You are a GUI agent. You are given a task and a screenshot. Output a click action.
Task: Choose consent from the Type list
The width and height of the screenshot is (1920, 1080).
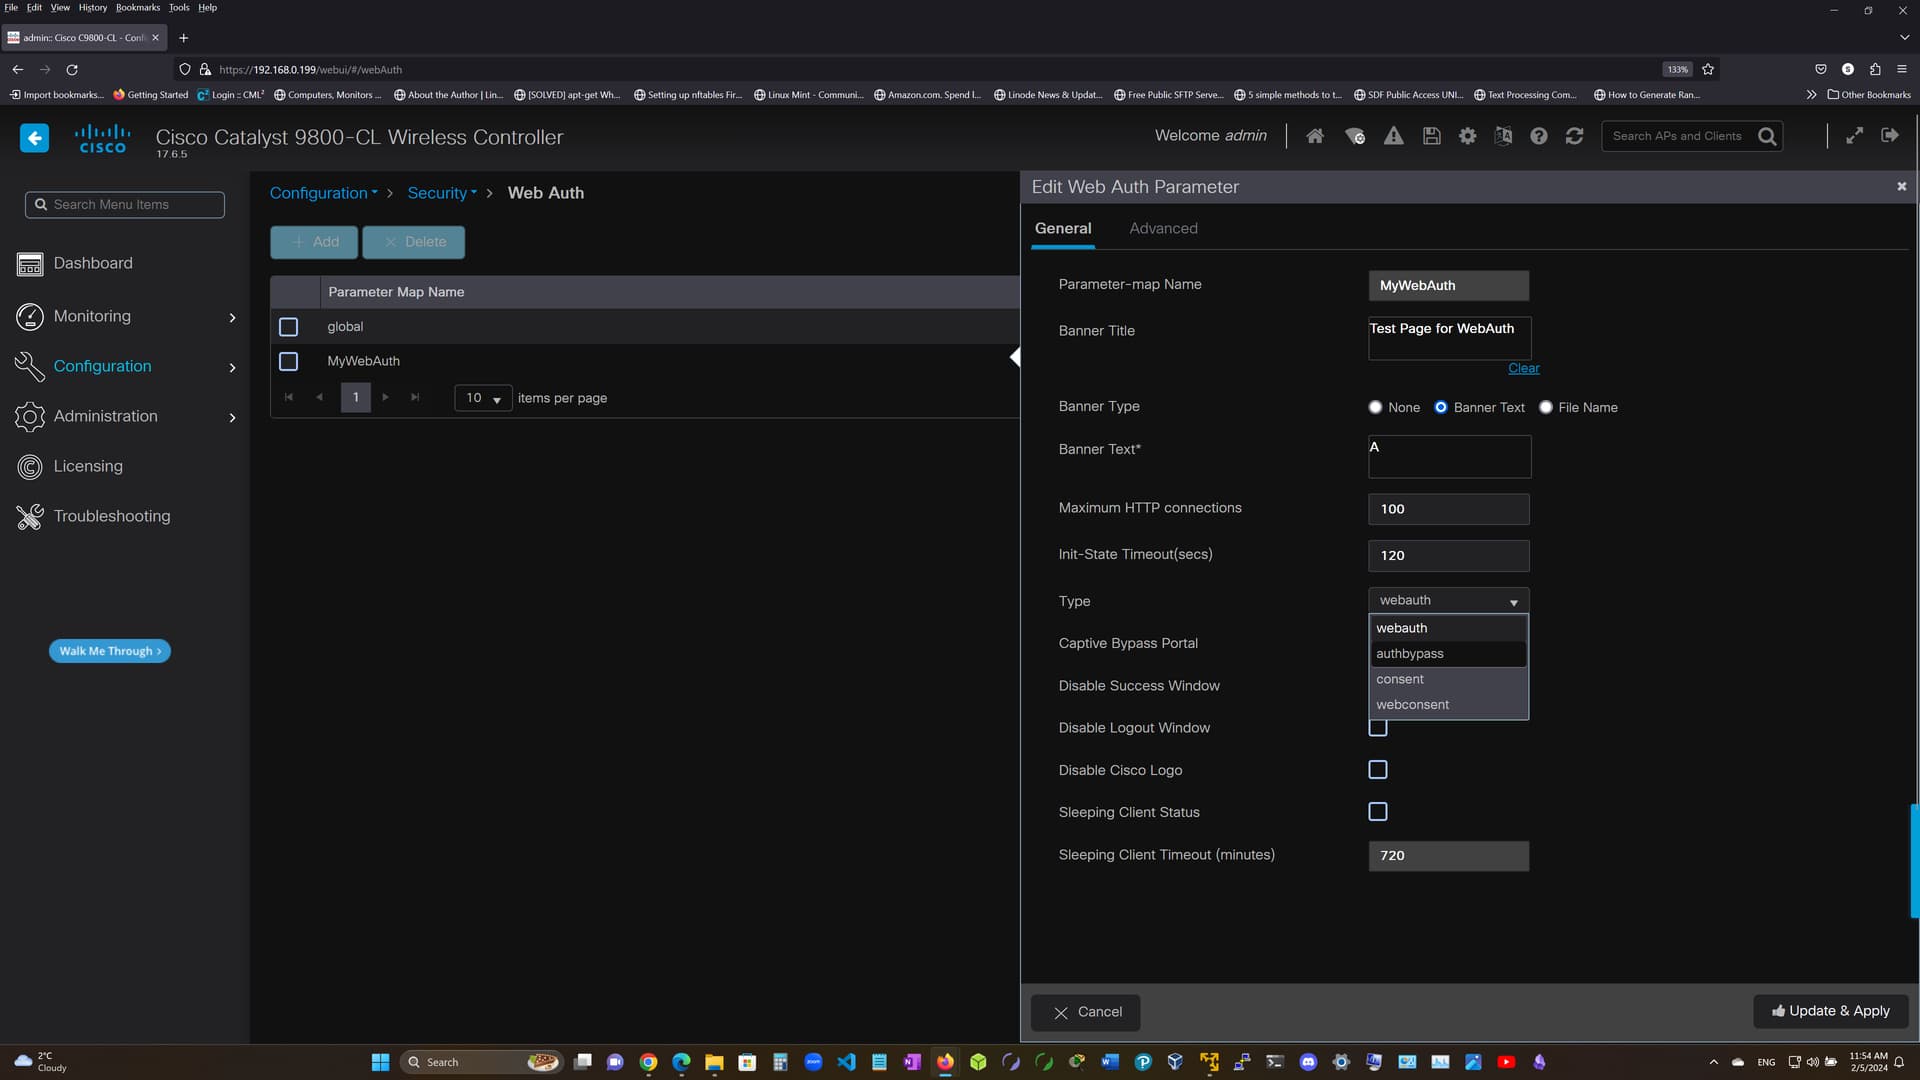1448,679
